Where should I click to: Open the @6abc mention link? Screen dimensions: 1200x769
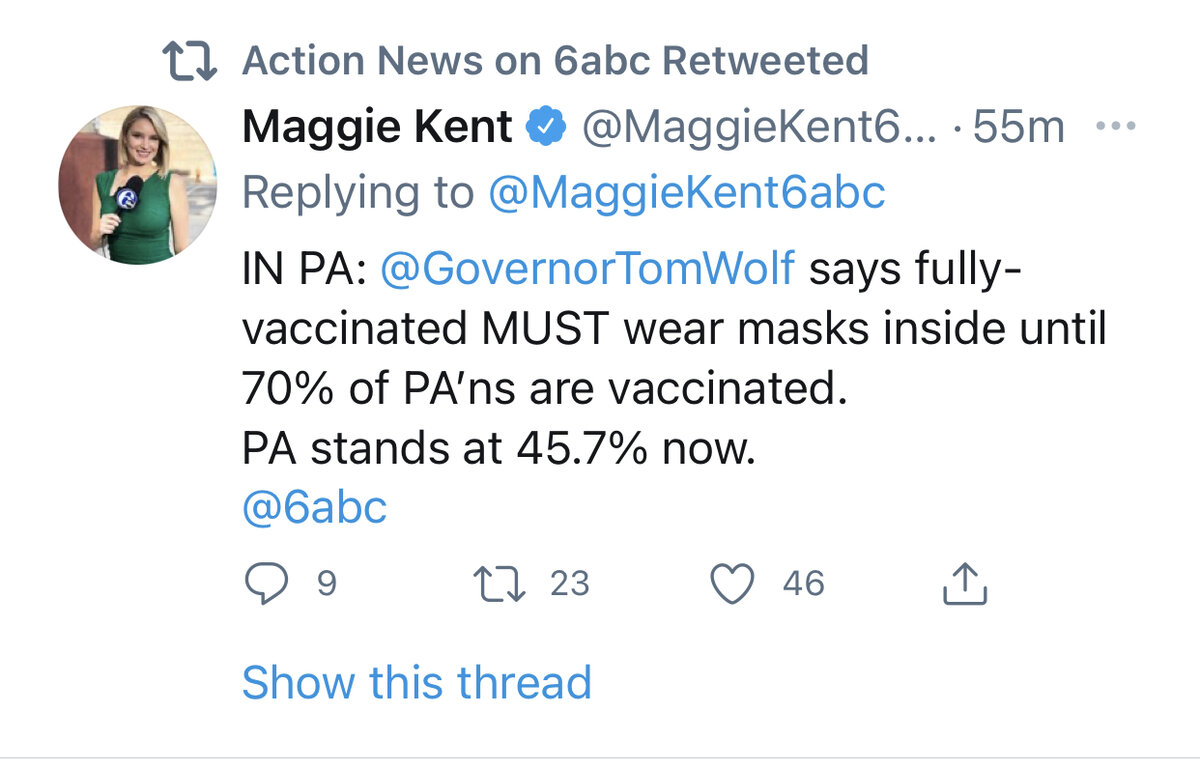(314, 508)
